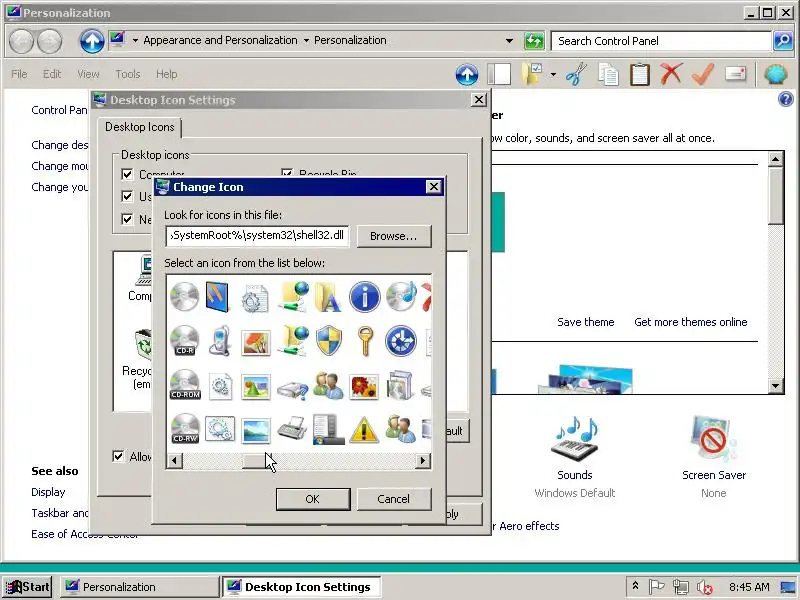This screenshot has height=600, width=800.
Task: Click themes list scroll down arrow
Action: 776,386
